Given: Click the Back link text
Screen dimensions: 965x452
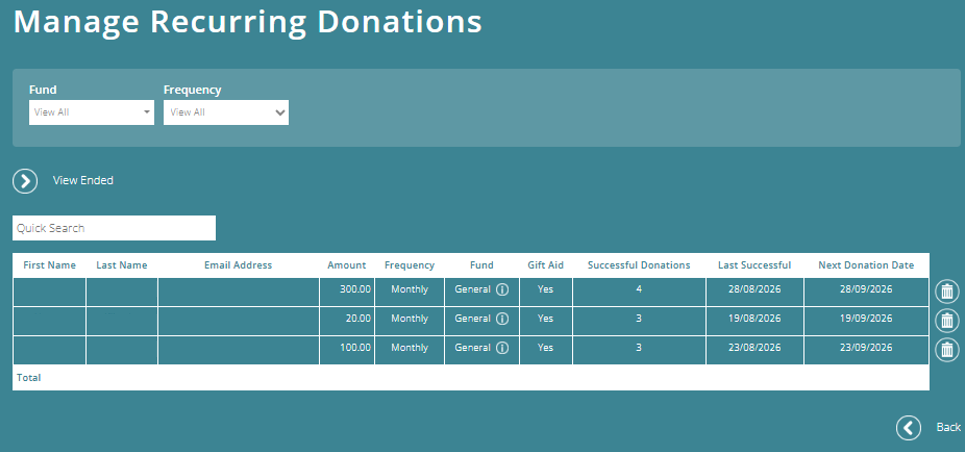Looking at the screenshot, I should [948, 427].
